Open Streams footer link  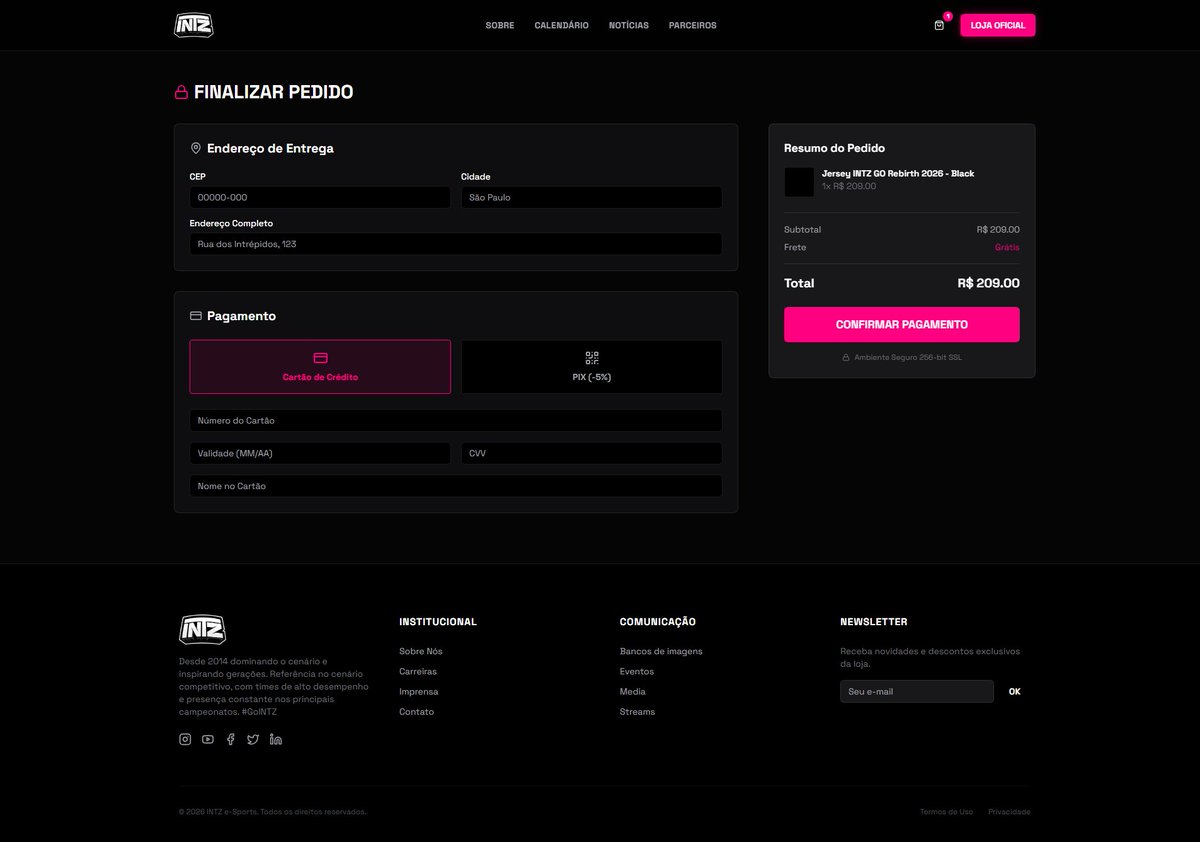click(638, 712)
